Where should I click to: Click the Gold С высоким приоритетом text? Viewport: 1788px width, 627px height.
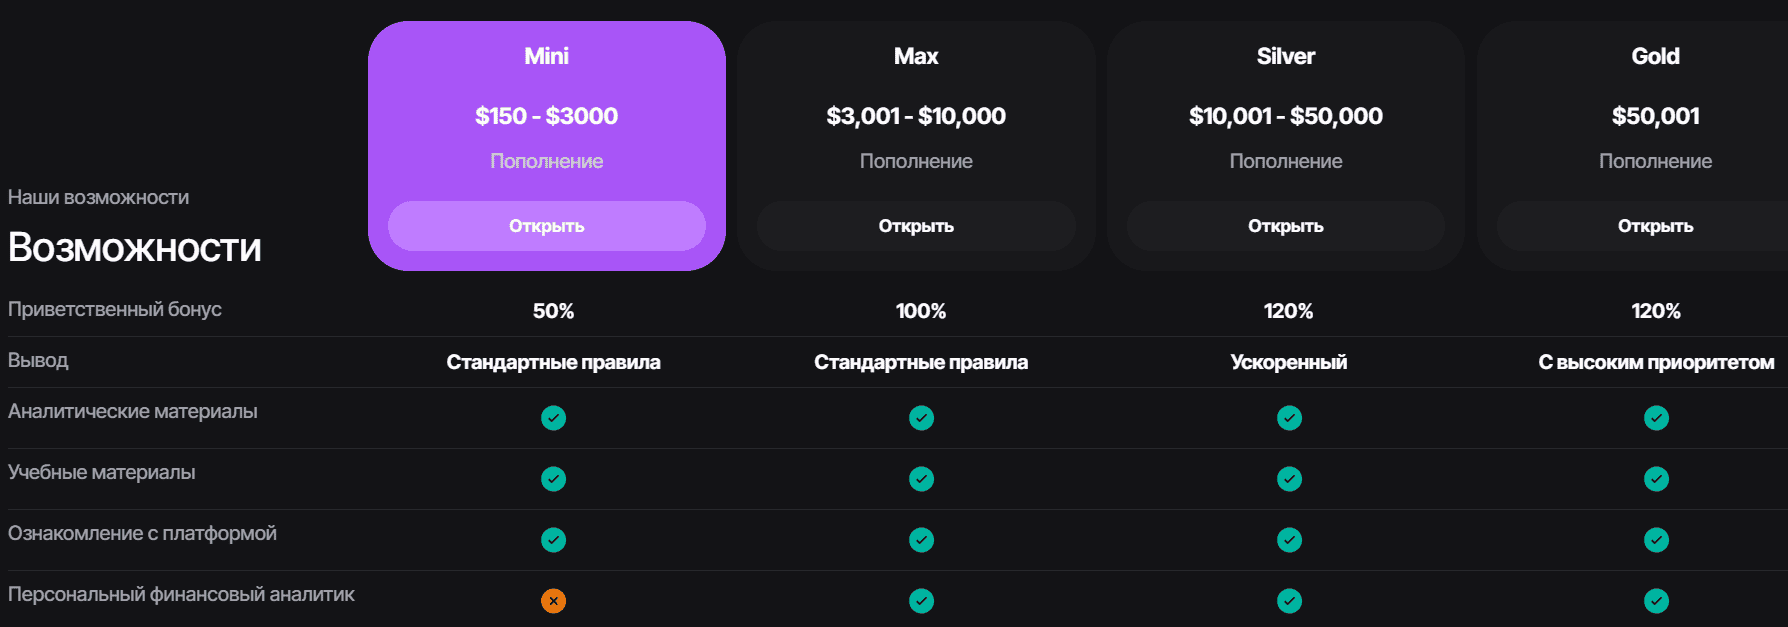[1656, 362]
